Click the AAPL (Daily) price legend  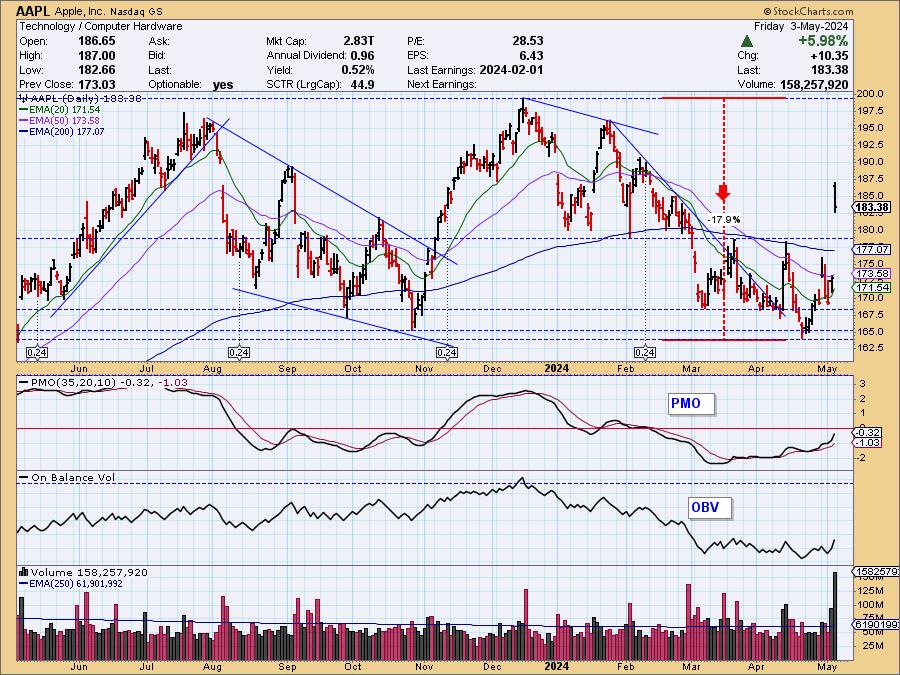pos(80,98)
